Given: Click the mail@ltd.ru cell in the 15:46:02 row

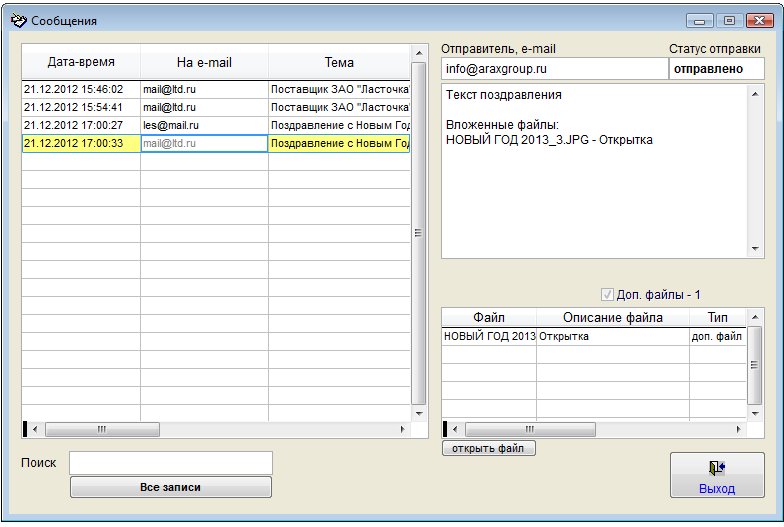Looking at the screenshot, I should click(204, 90).
